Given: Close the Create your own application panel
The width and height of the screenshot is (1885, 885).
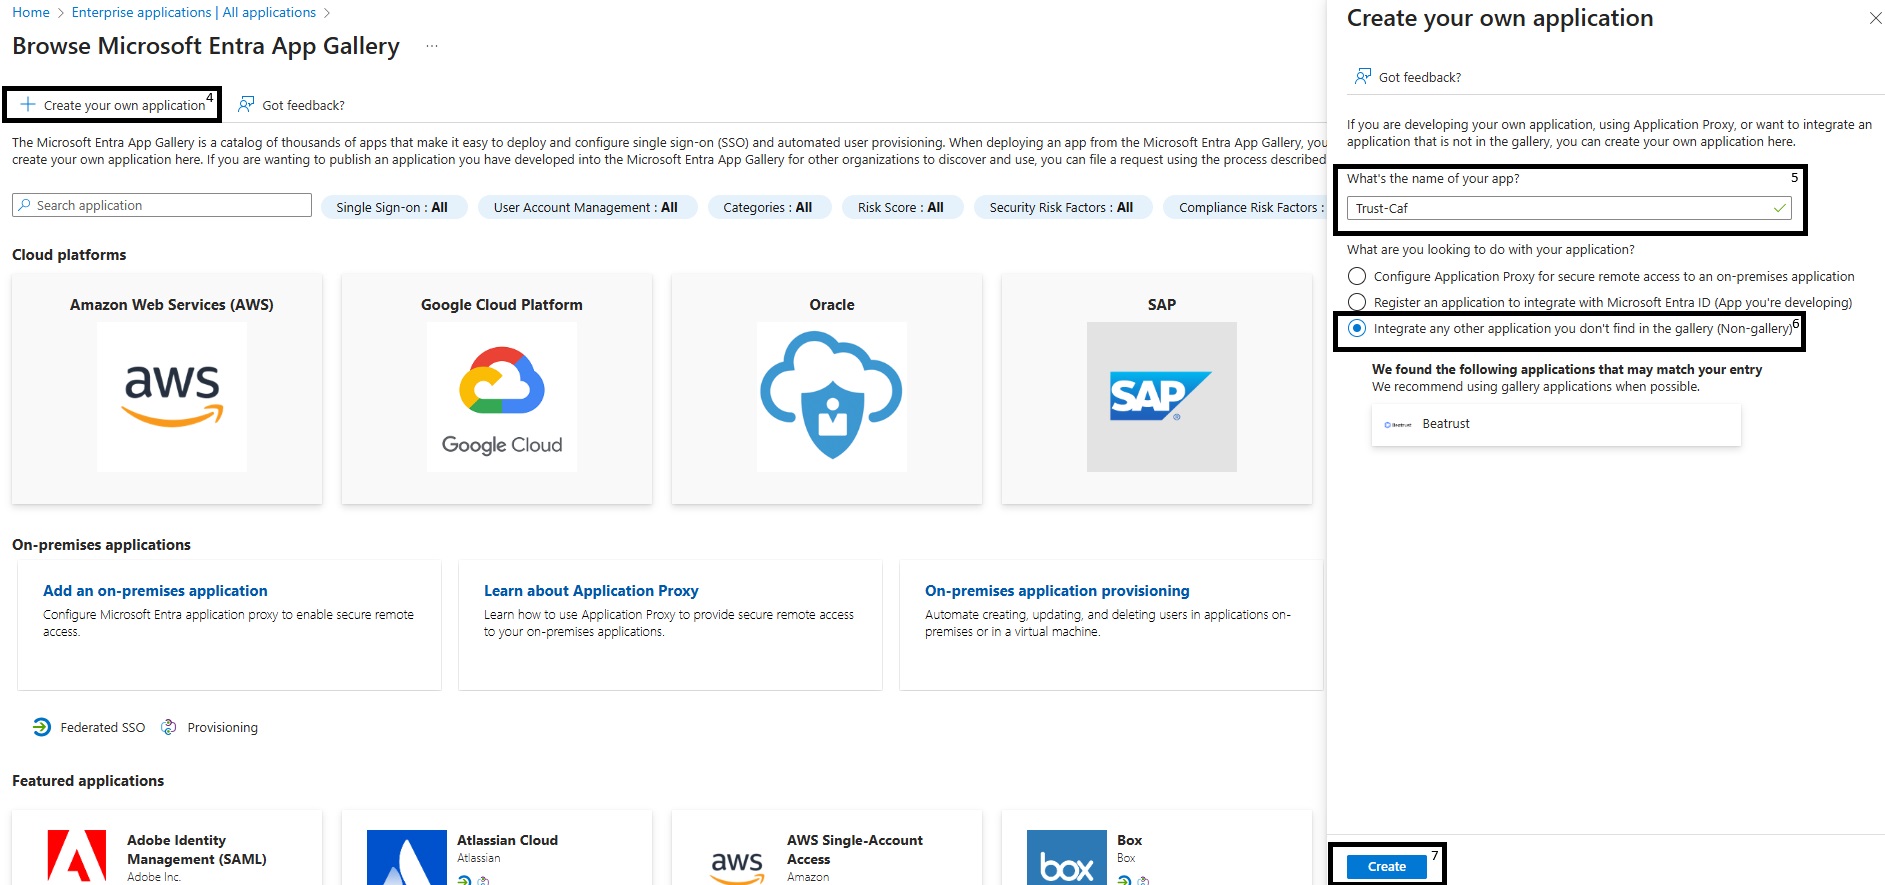Looking at the screenshot, I should (1875, 18).
